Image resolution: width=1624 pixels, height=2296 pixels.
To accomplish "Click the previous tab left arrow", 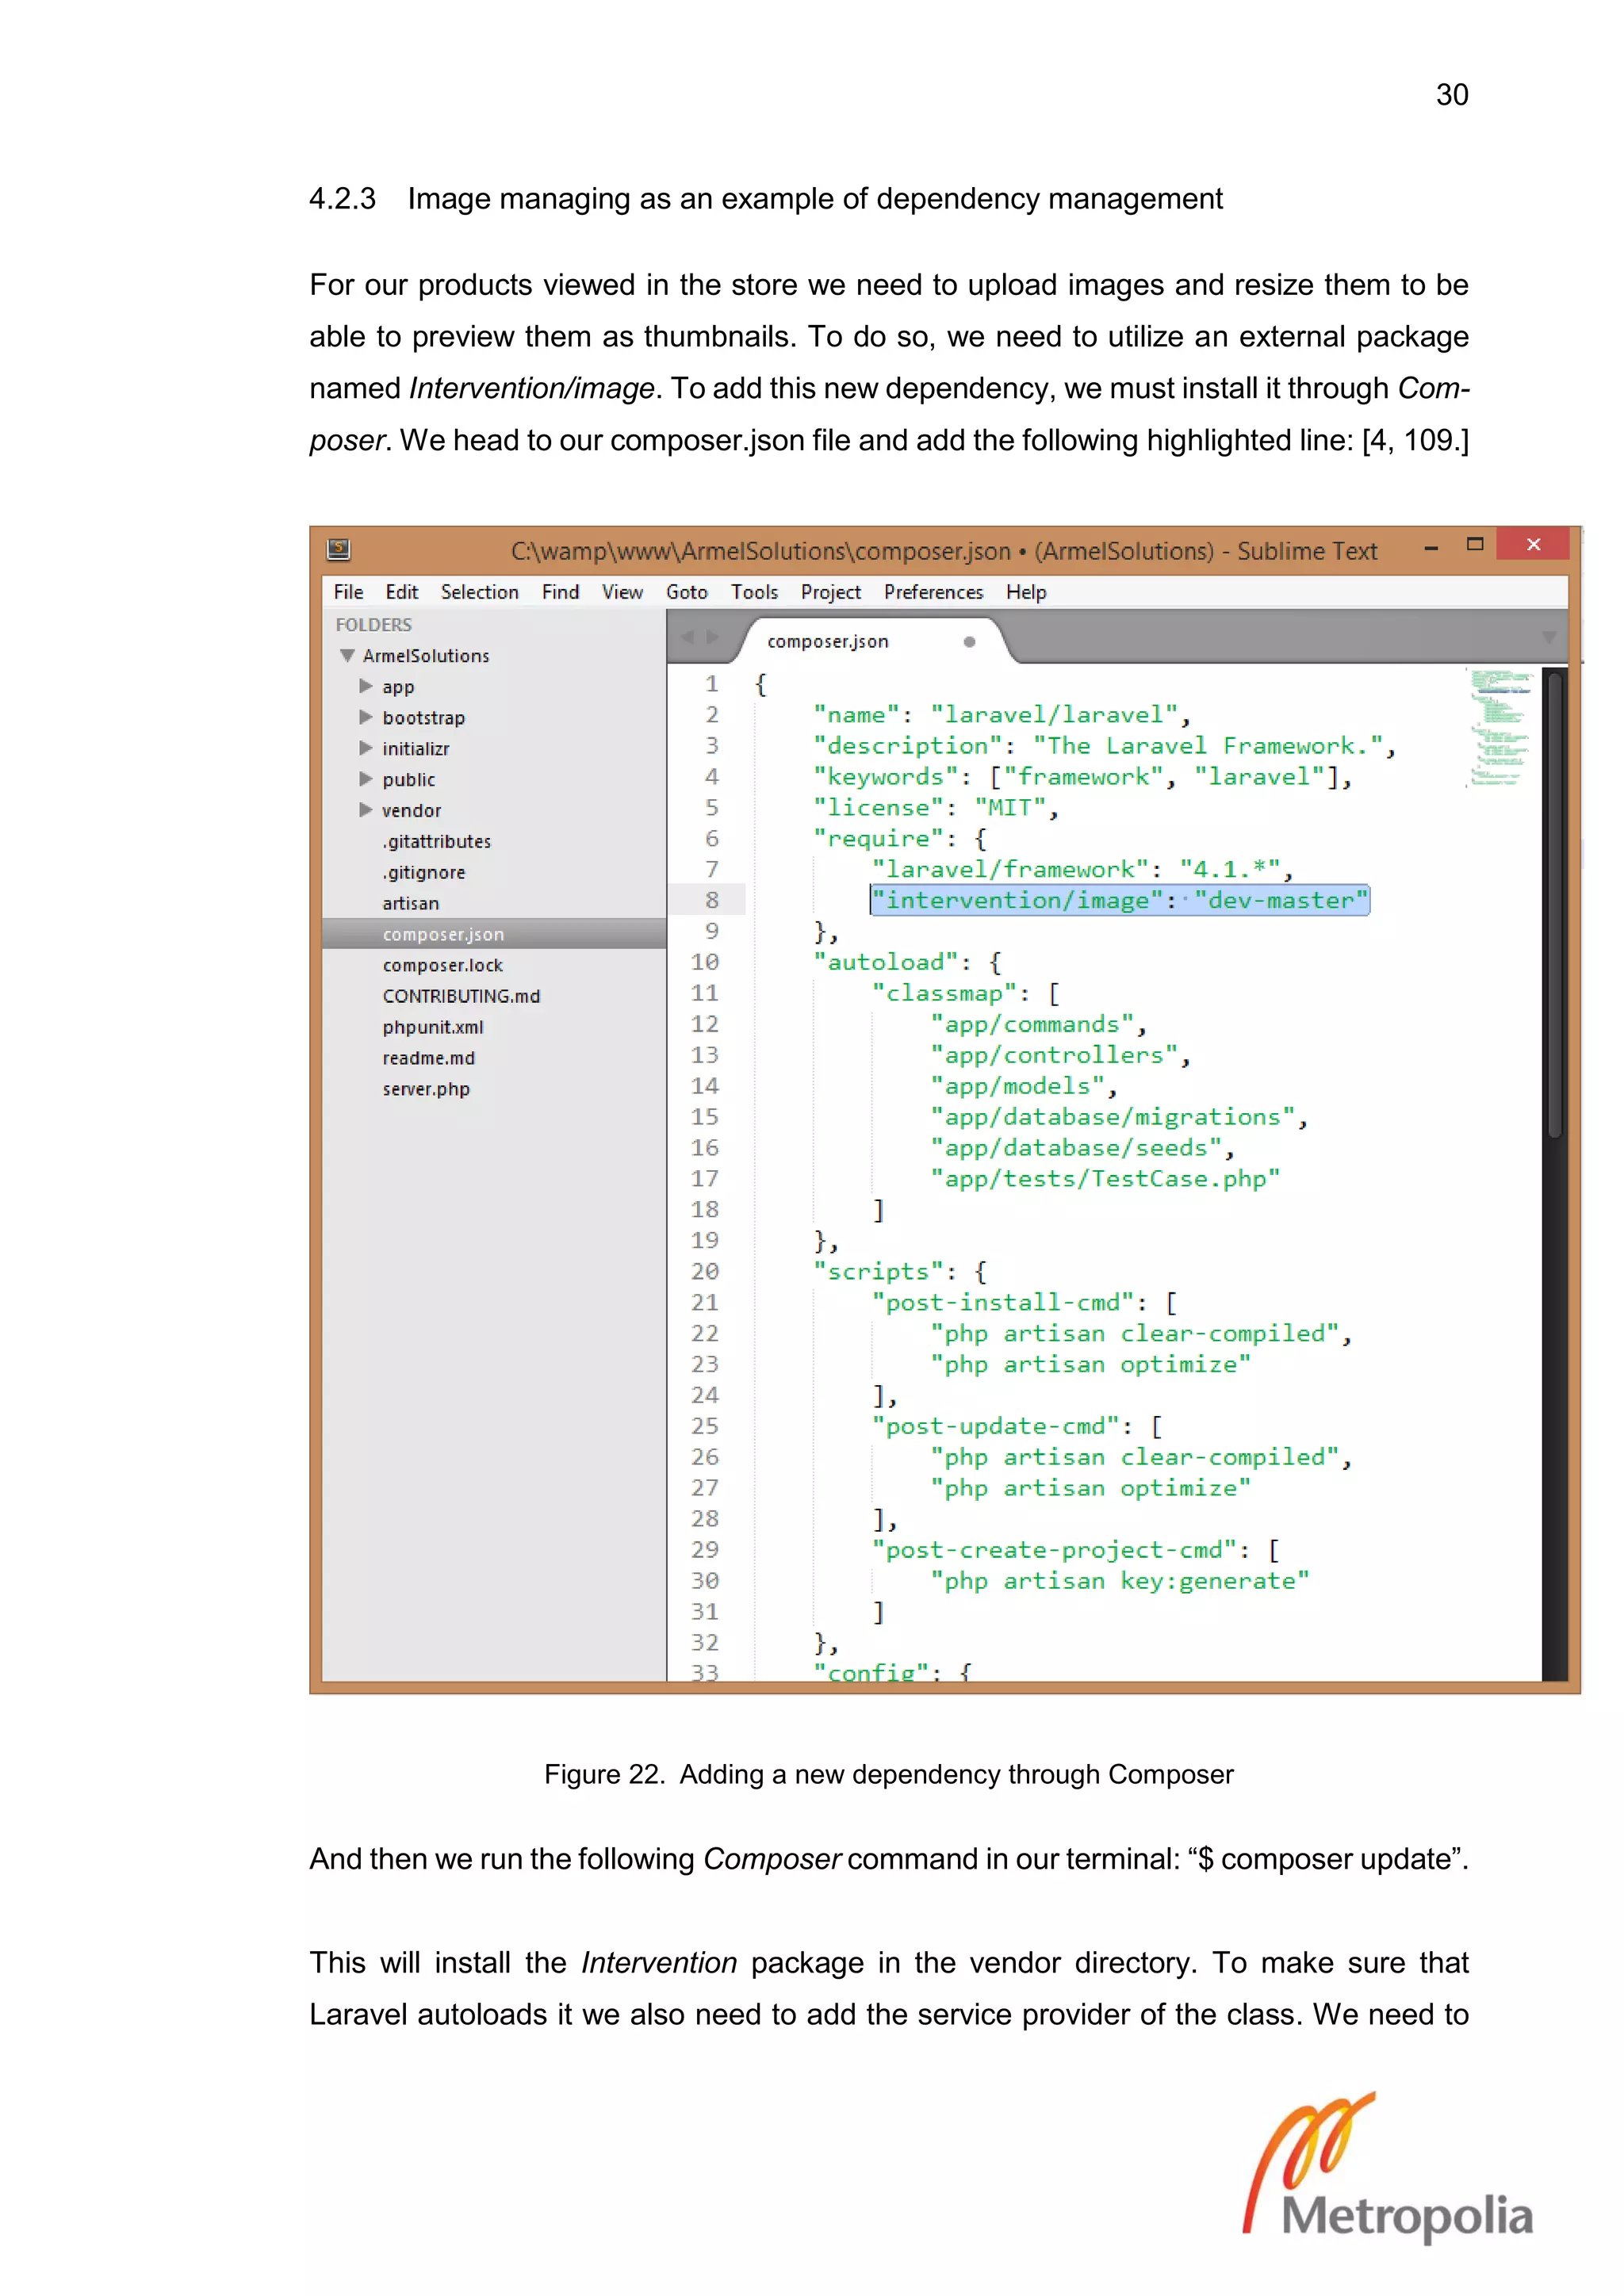I will pyautogui.click(x=687, y=637).
